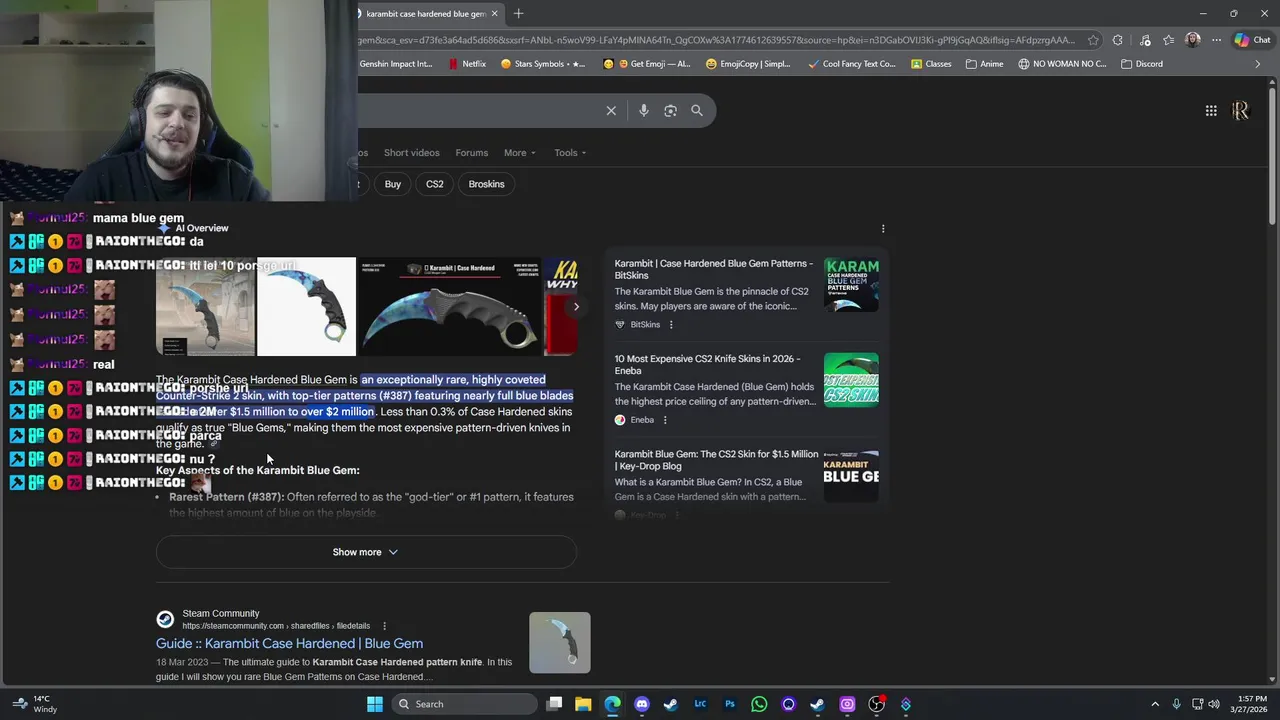Open the volume control in the system tray
This screenshot has height=720, width=1280.
(1214, 704)
